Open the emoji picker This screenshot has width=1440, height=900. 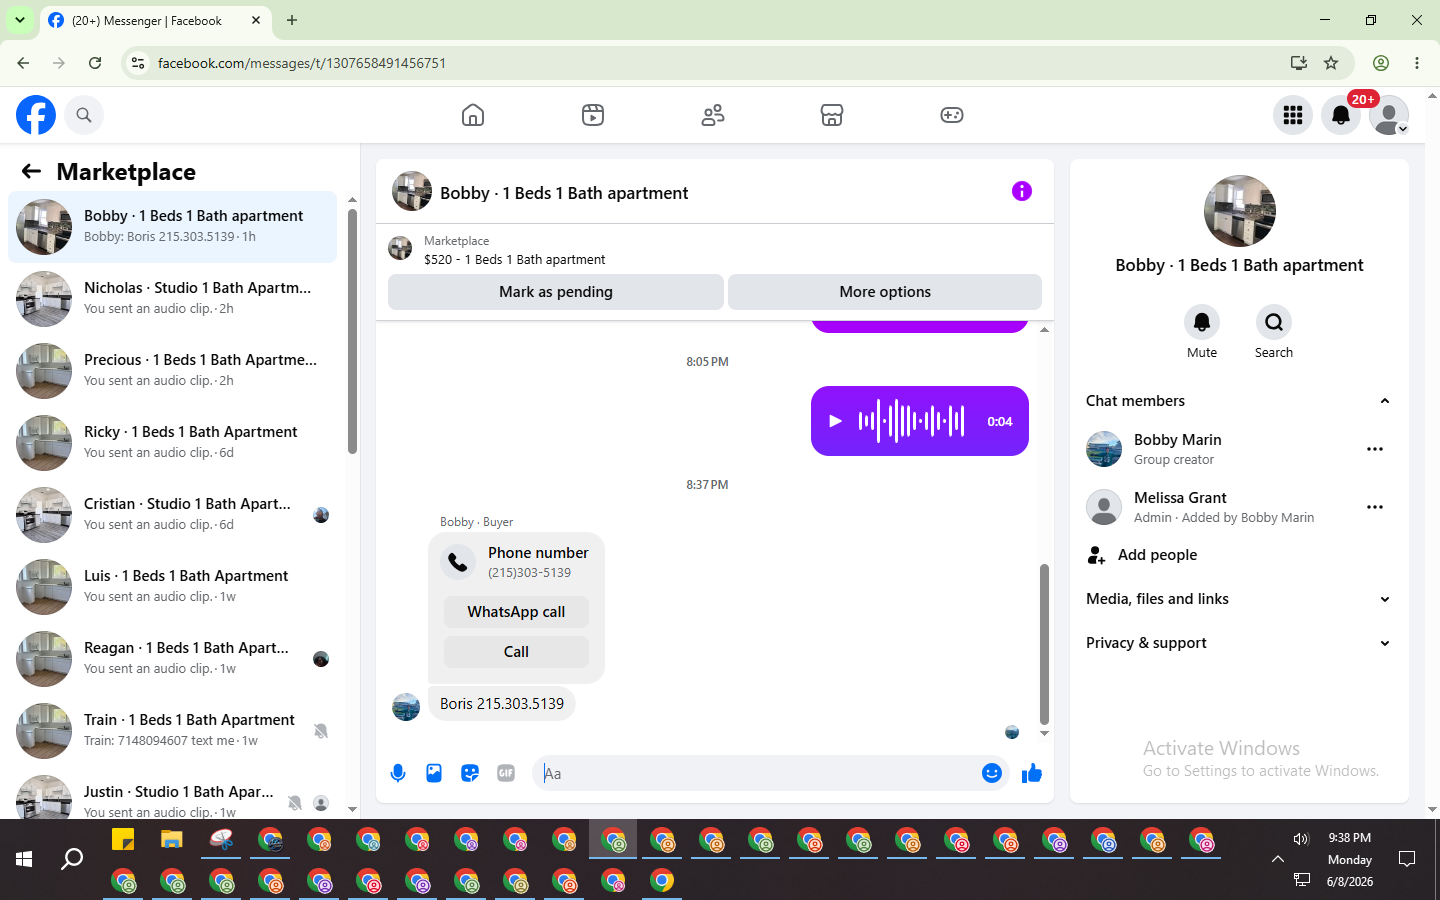(992, 773)
